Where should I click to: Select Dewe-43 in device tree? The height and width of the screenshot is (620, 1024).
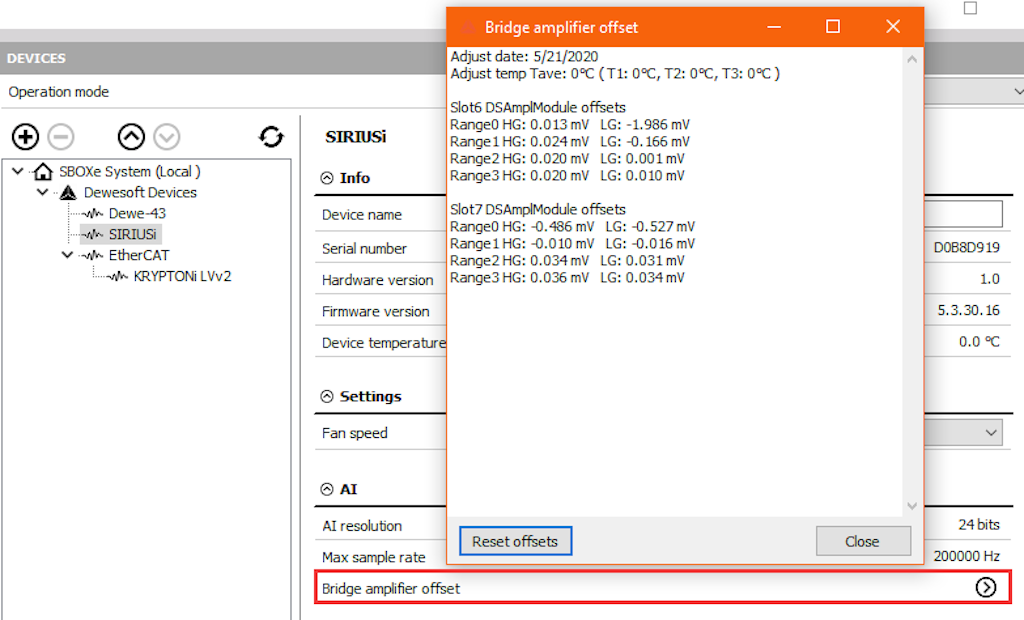point(137,213)
